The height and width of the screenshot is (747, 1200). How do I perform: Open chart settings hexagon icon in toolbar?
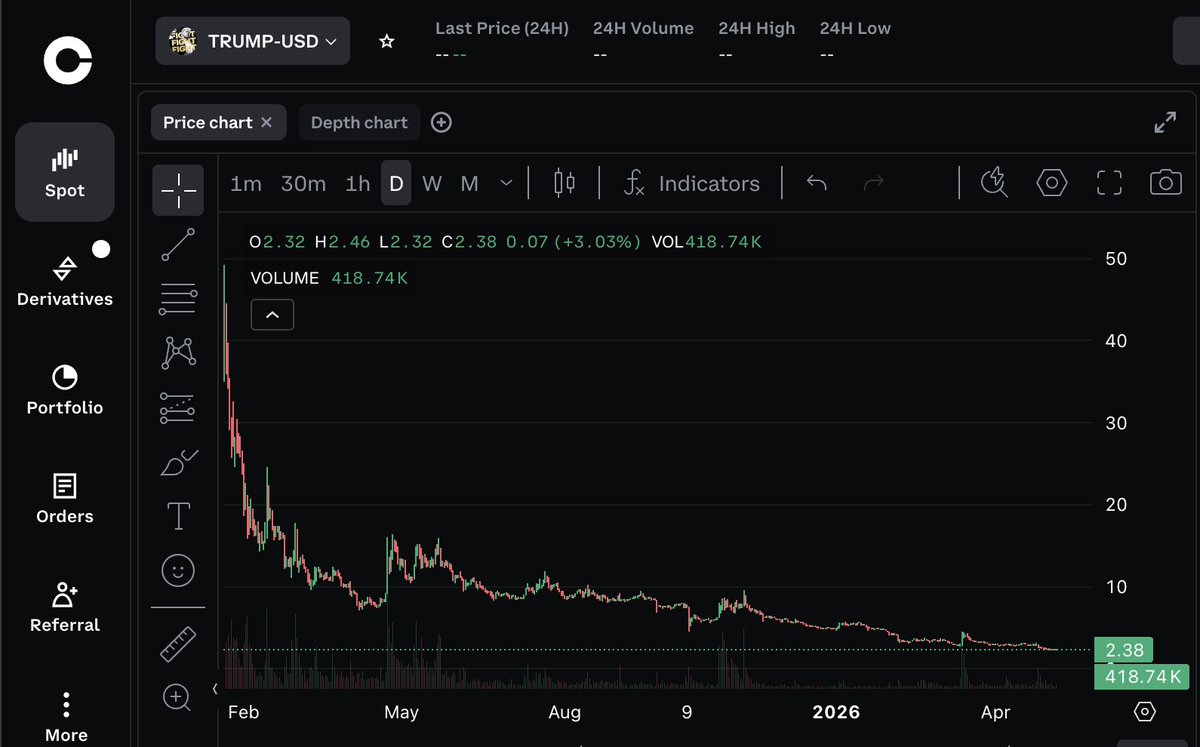pos(1052,183)
